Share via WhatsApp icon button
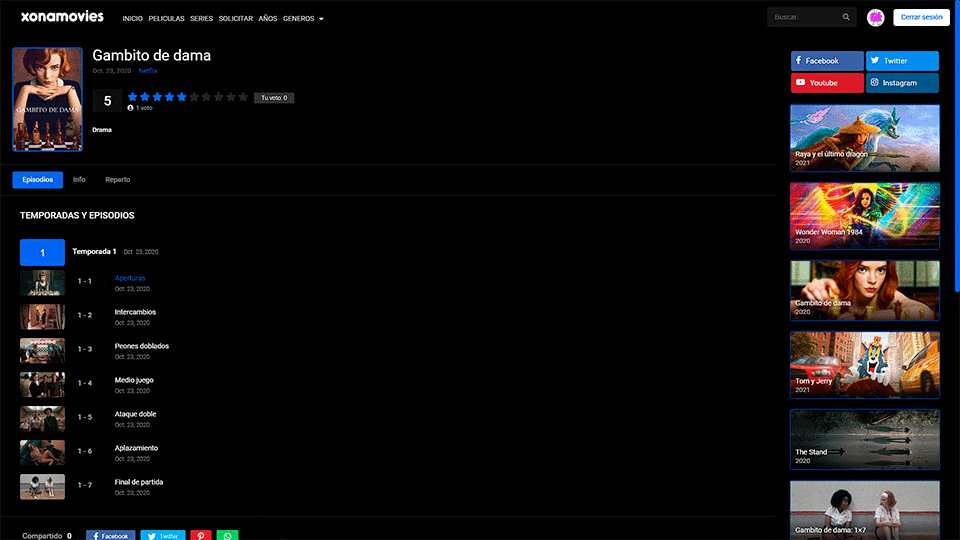 click(x=227, y=536)
